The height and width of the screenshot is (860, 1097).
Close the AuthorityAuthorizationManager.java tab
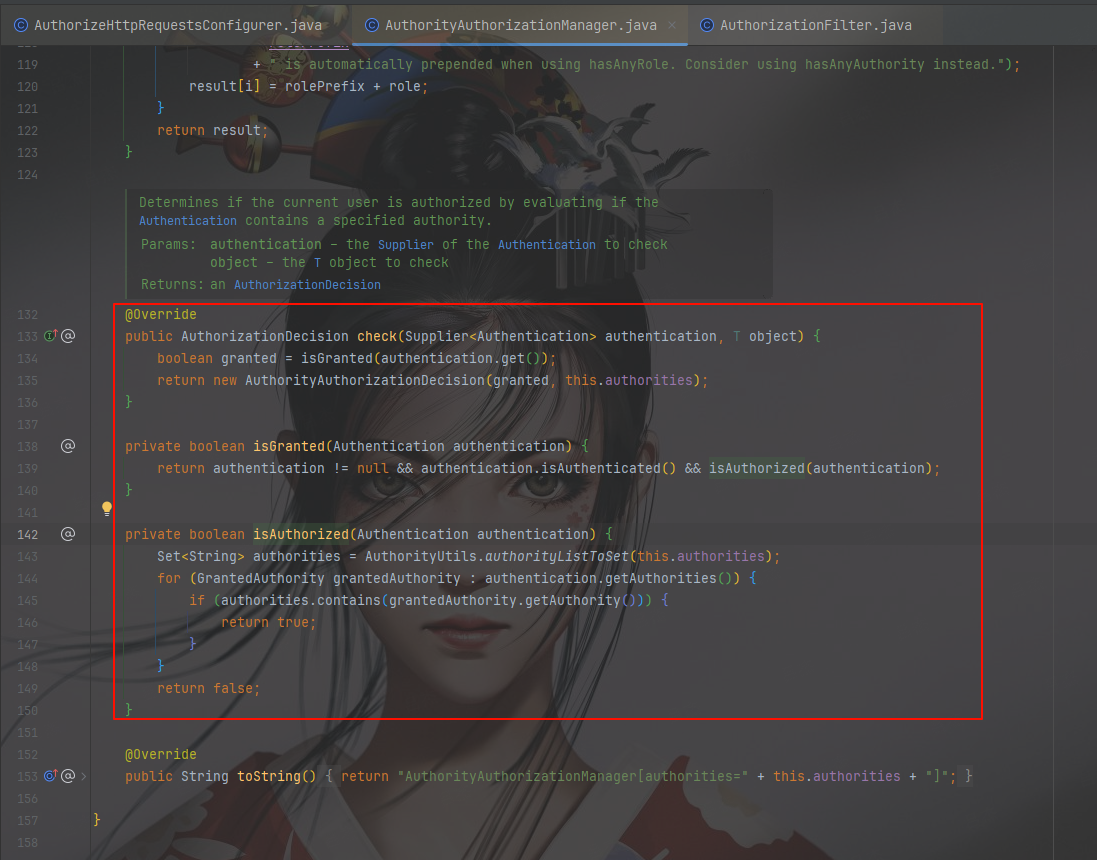pyautogui.click(x=672, y=25)
